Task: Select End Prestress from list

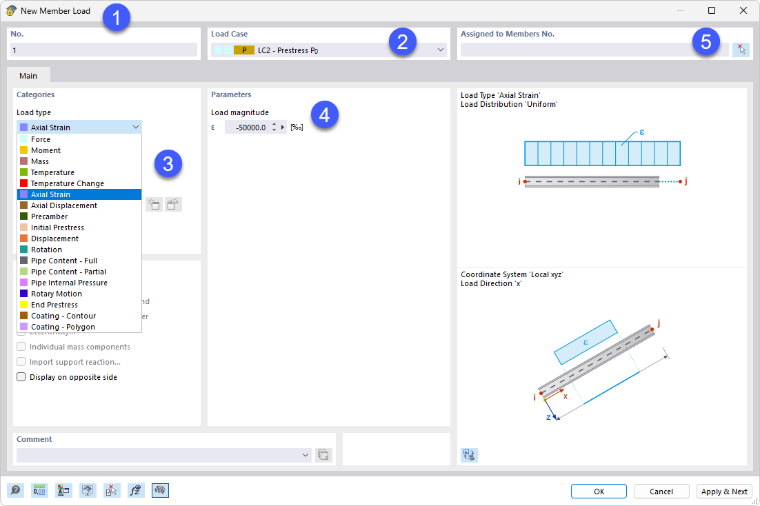Action: [x=79, y=305]
